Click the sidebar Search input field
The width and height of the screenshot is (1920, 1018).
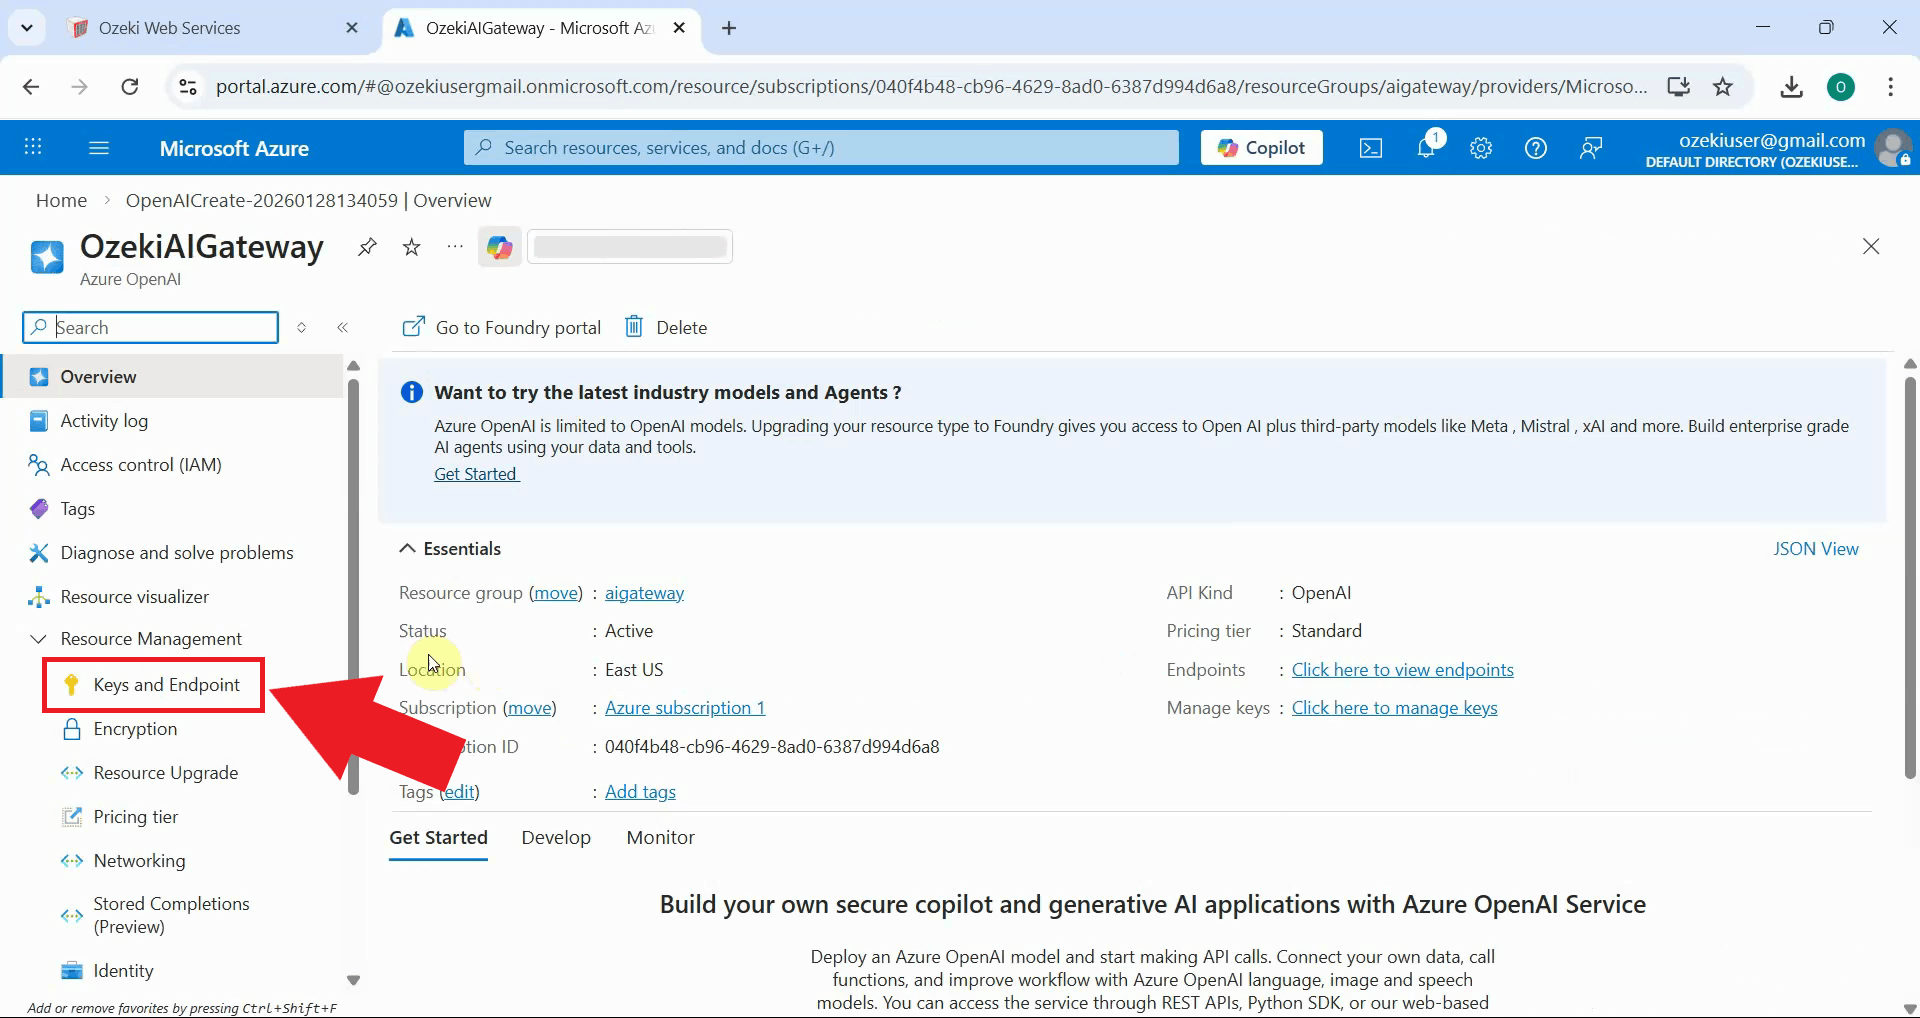[x=160, y=328]
